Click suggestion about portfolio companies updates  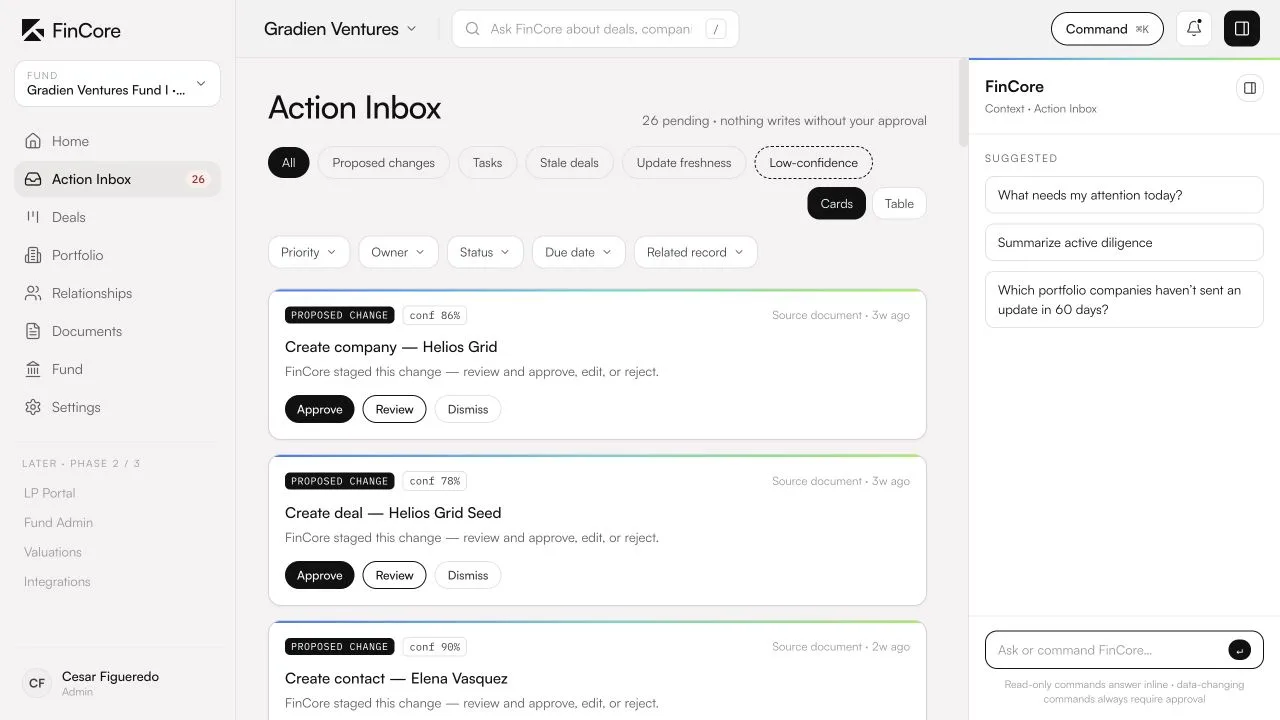[x=1124, y=300]
